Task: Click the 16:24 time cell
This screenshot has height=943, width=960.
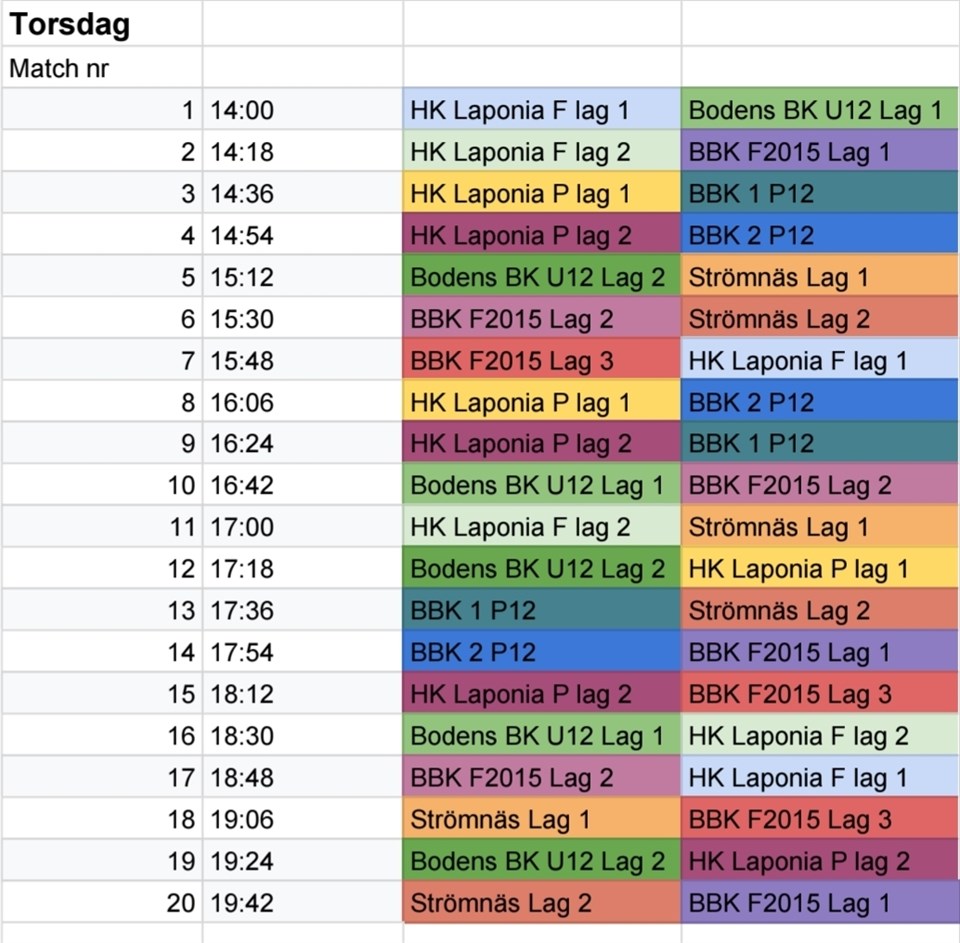Action: 302,443
